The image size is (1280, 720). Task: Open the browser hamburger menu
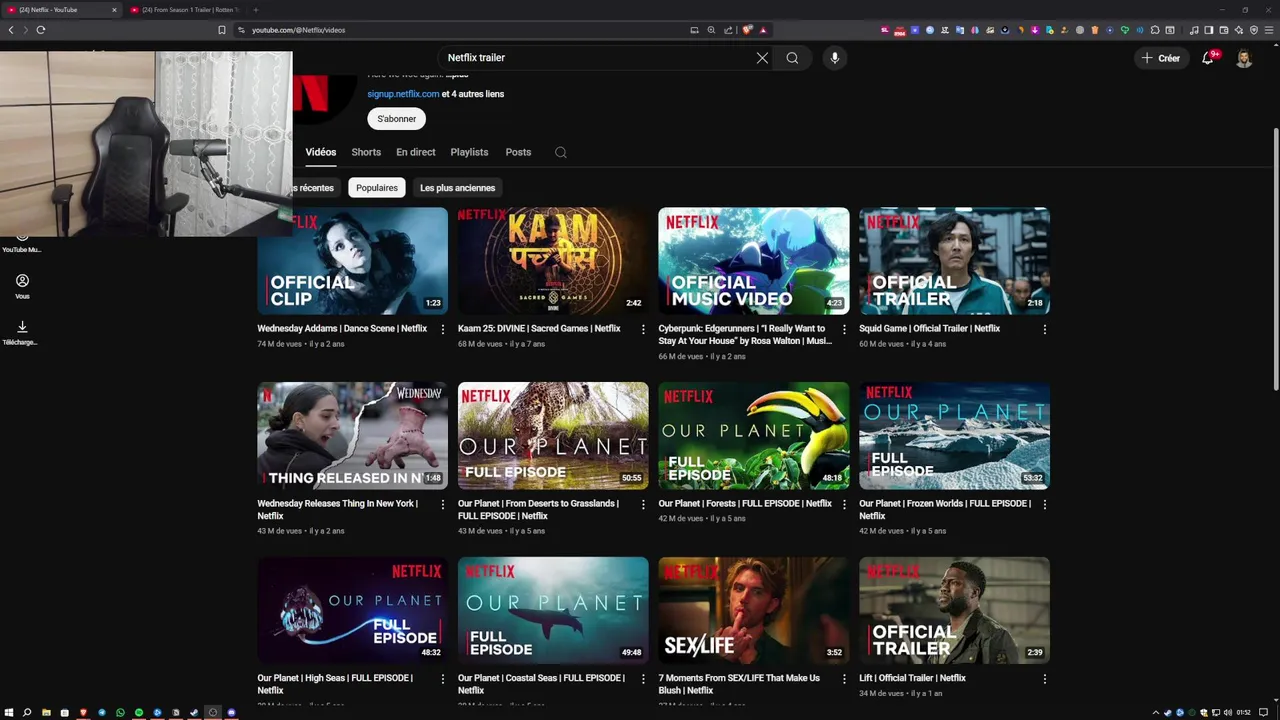coord(1269,30)
